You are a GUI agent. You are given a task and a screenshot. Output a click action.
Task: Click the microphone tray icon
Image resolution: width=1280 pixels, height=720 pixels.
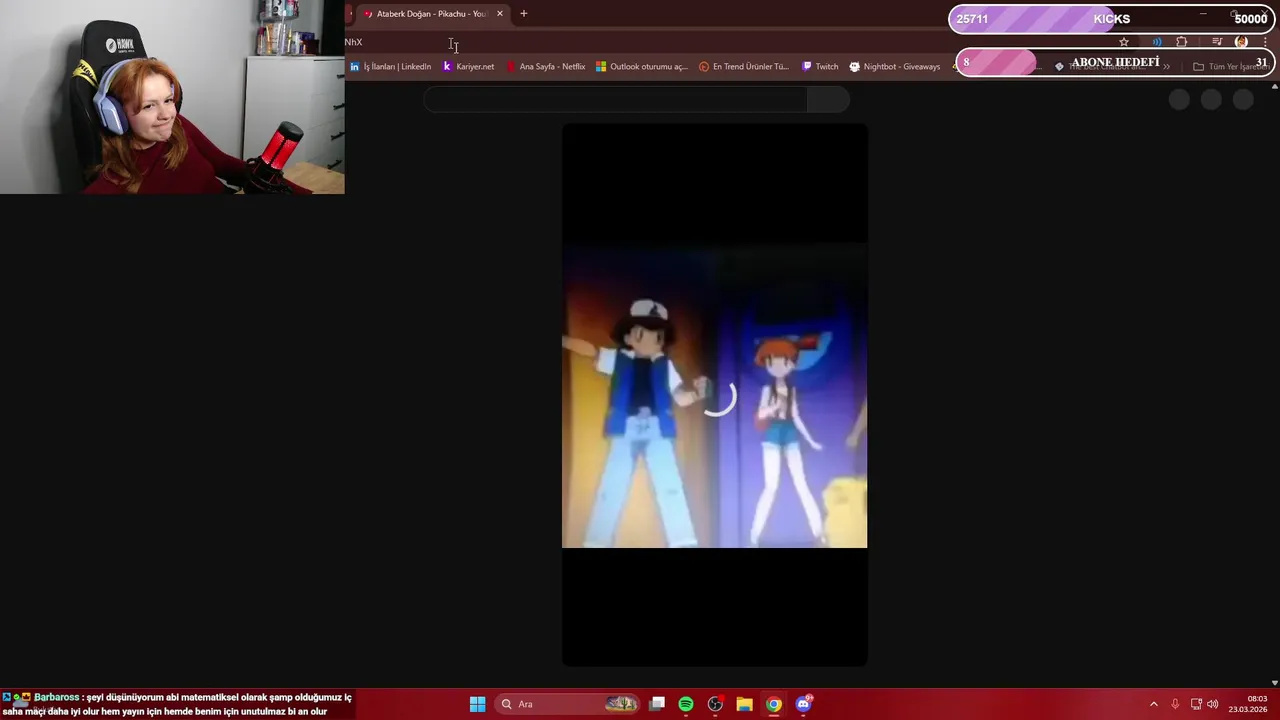coord(1175,704)
